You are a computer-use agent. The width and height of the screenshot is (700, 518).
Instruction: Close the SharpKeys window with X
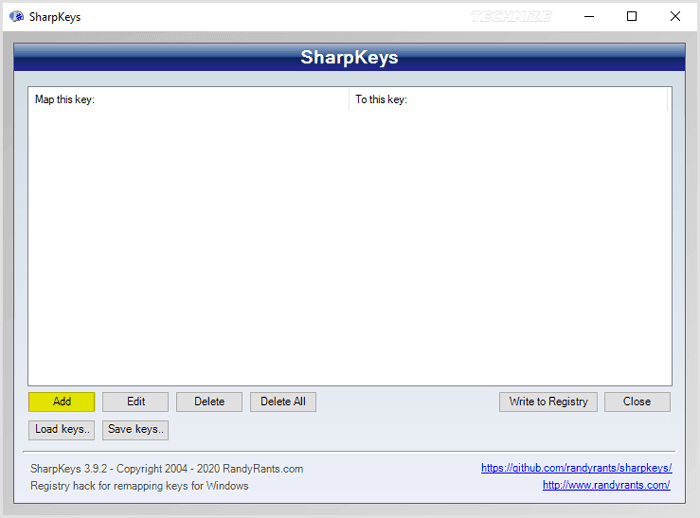click(x=675, y=17)
